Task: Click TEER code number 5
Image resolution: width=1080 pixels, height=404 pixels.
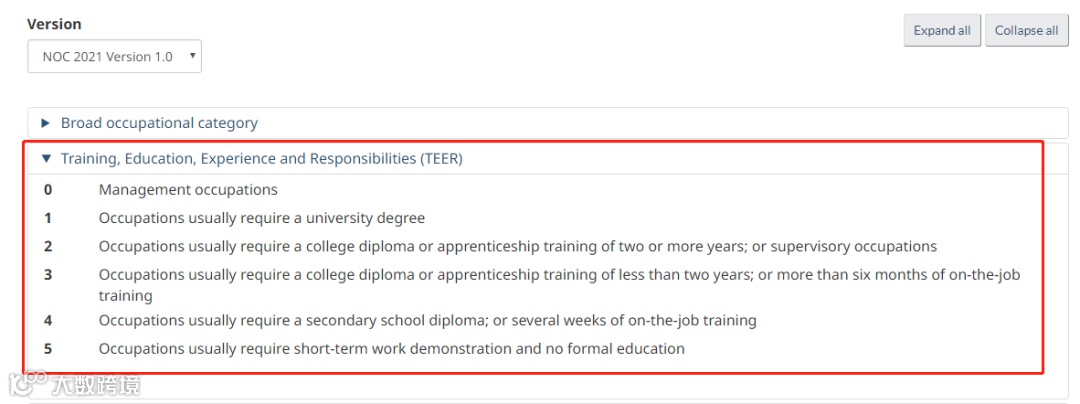Action: click(x=48, y=349)
